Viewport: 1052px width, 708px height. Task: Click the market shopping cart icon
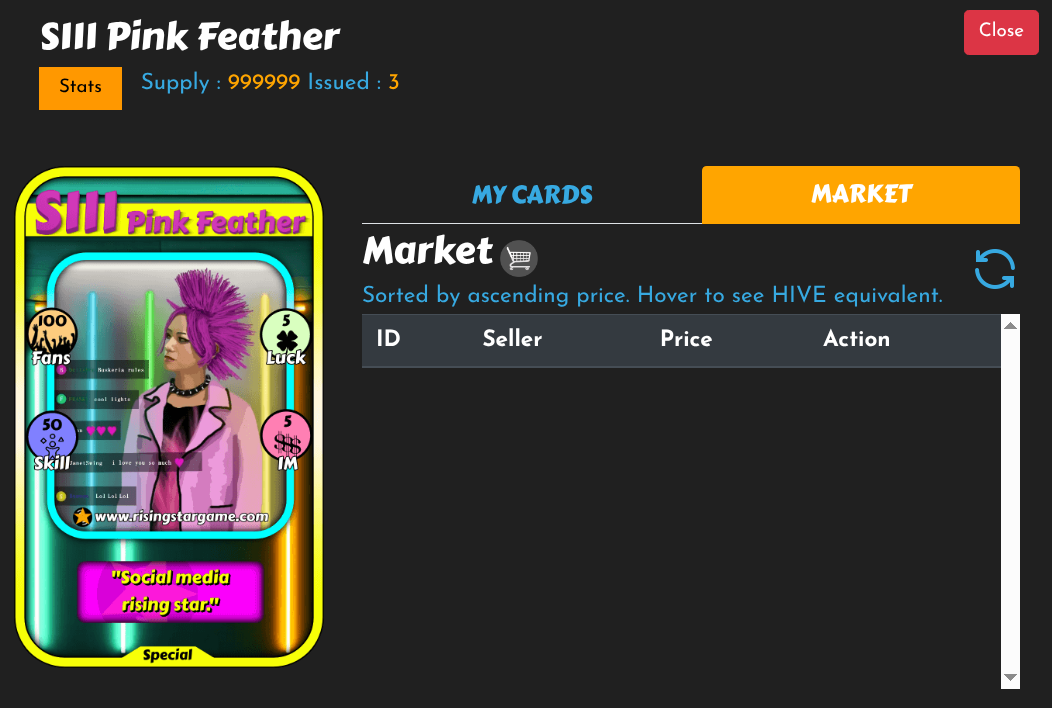coord(519,258)
